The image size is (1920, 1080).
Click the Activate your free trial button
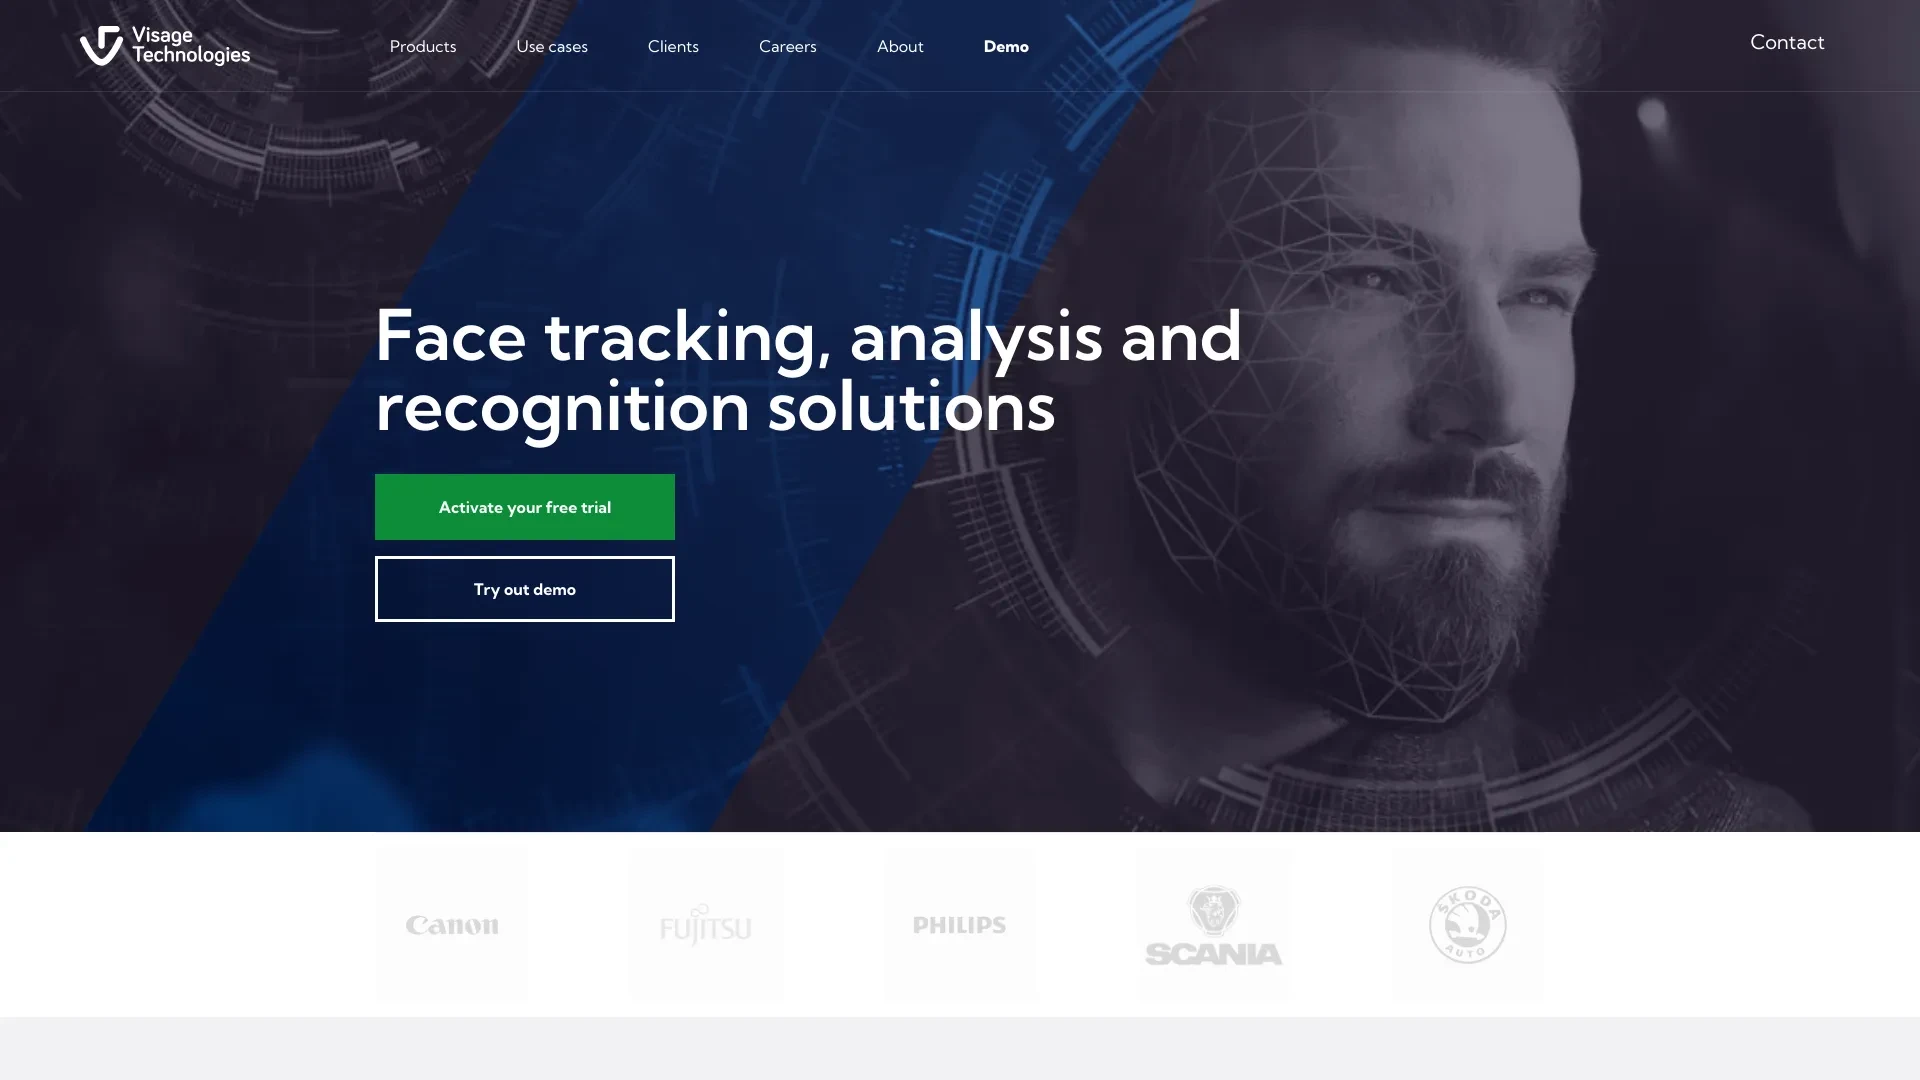tap(525, 506)
